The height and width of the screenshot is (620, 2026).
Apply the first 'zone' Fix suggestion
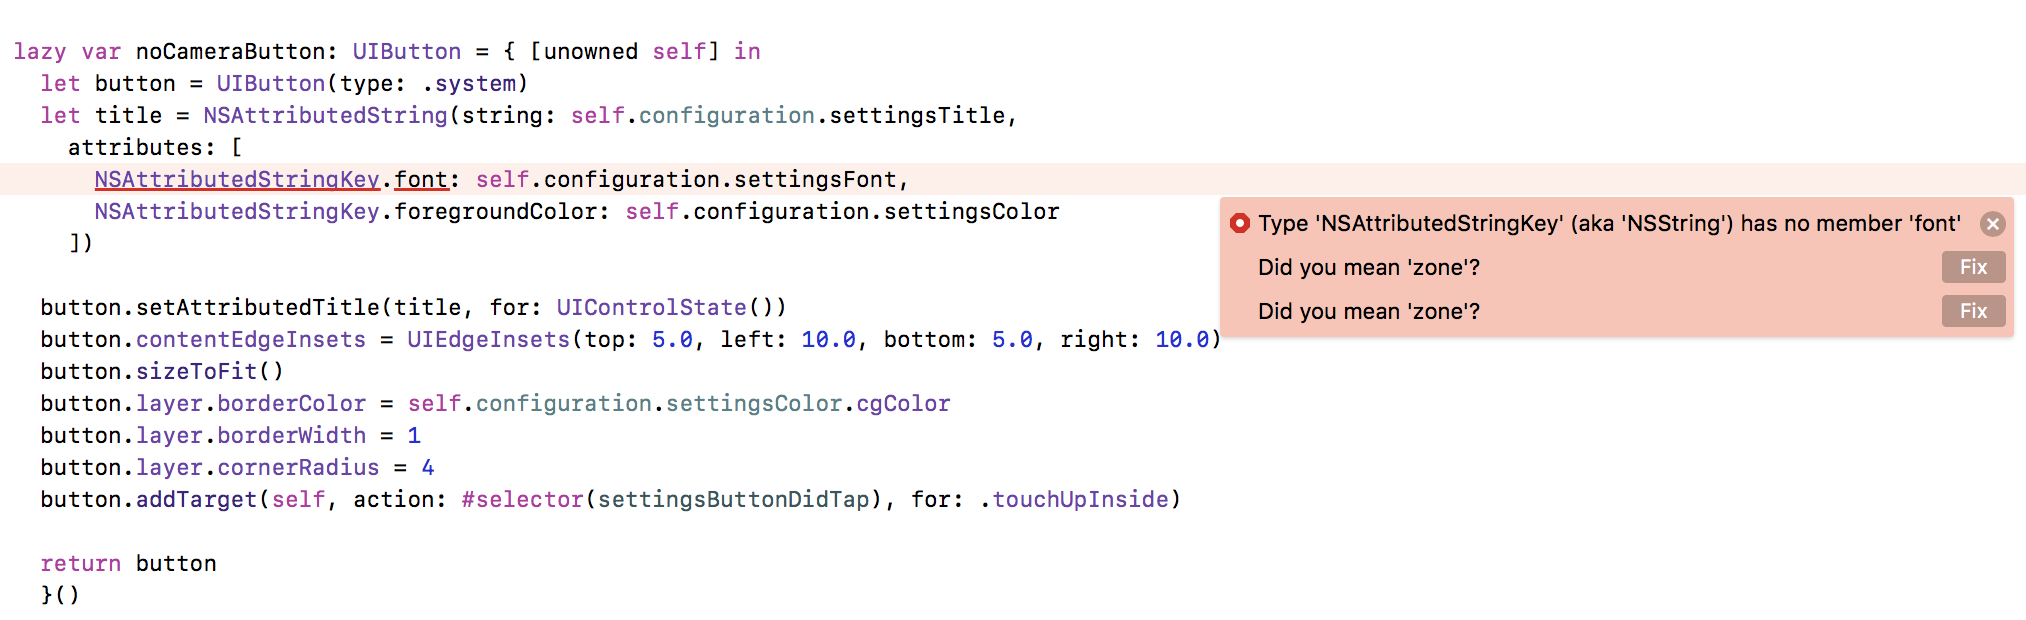tap(1972, 267)
